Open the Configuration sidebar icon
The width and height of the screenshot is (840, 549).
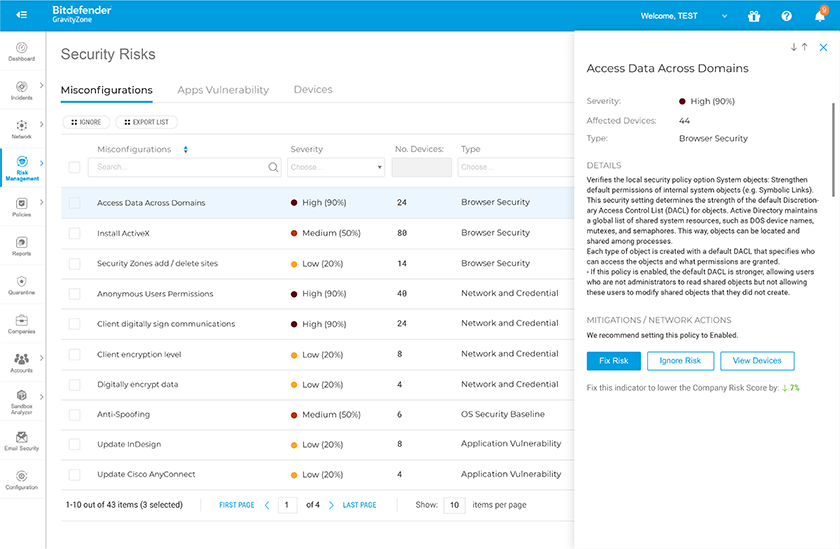pos(21,476)
